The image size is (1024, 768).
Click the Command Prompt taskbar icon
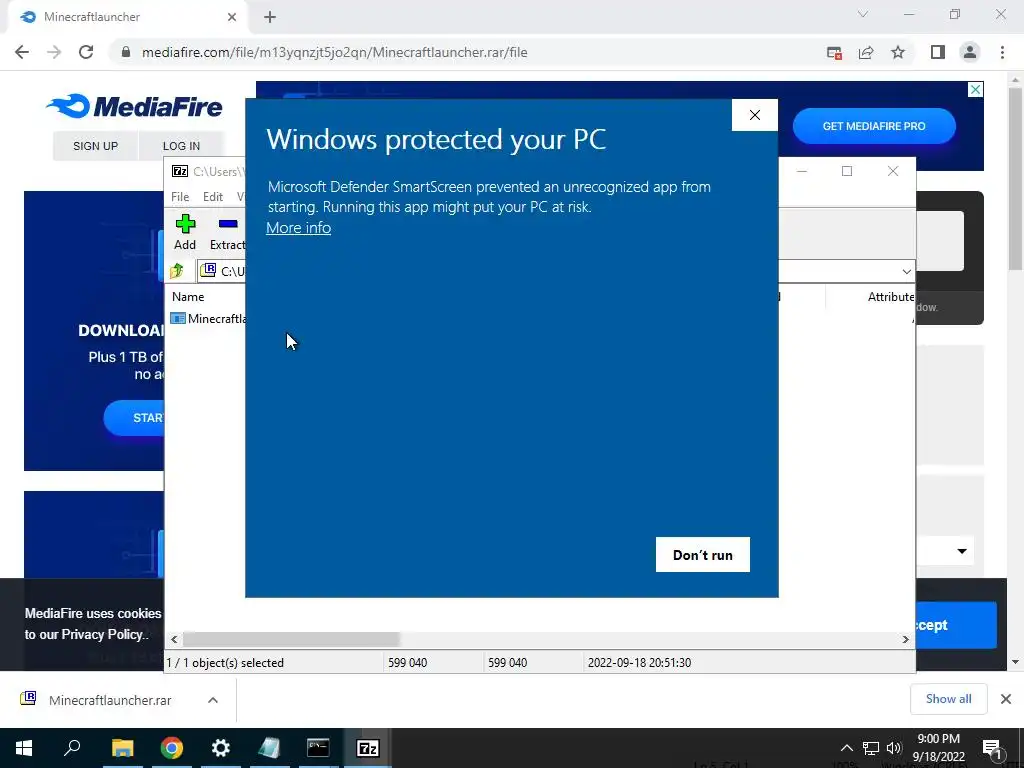tap(318, 748)
